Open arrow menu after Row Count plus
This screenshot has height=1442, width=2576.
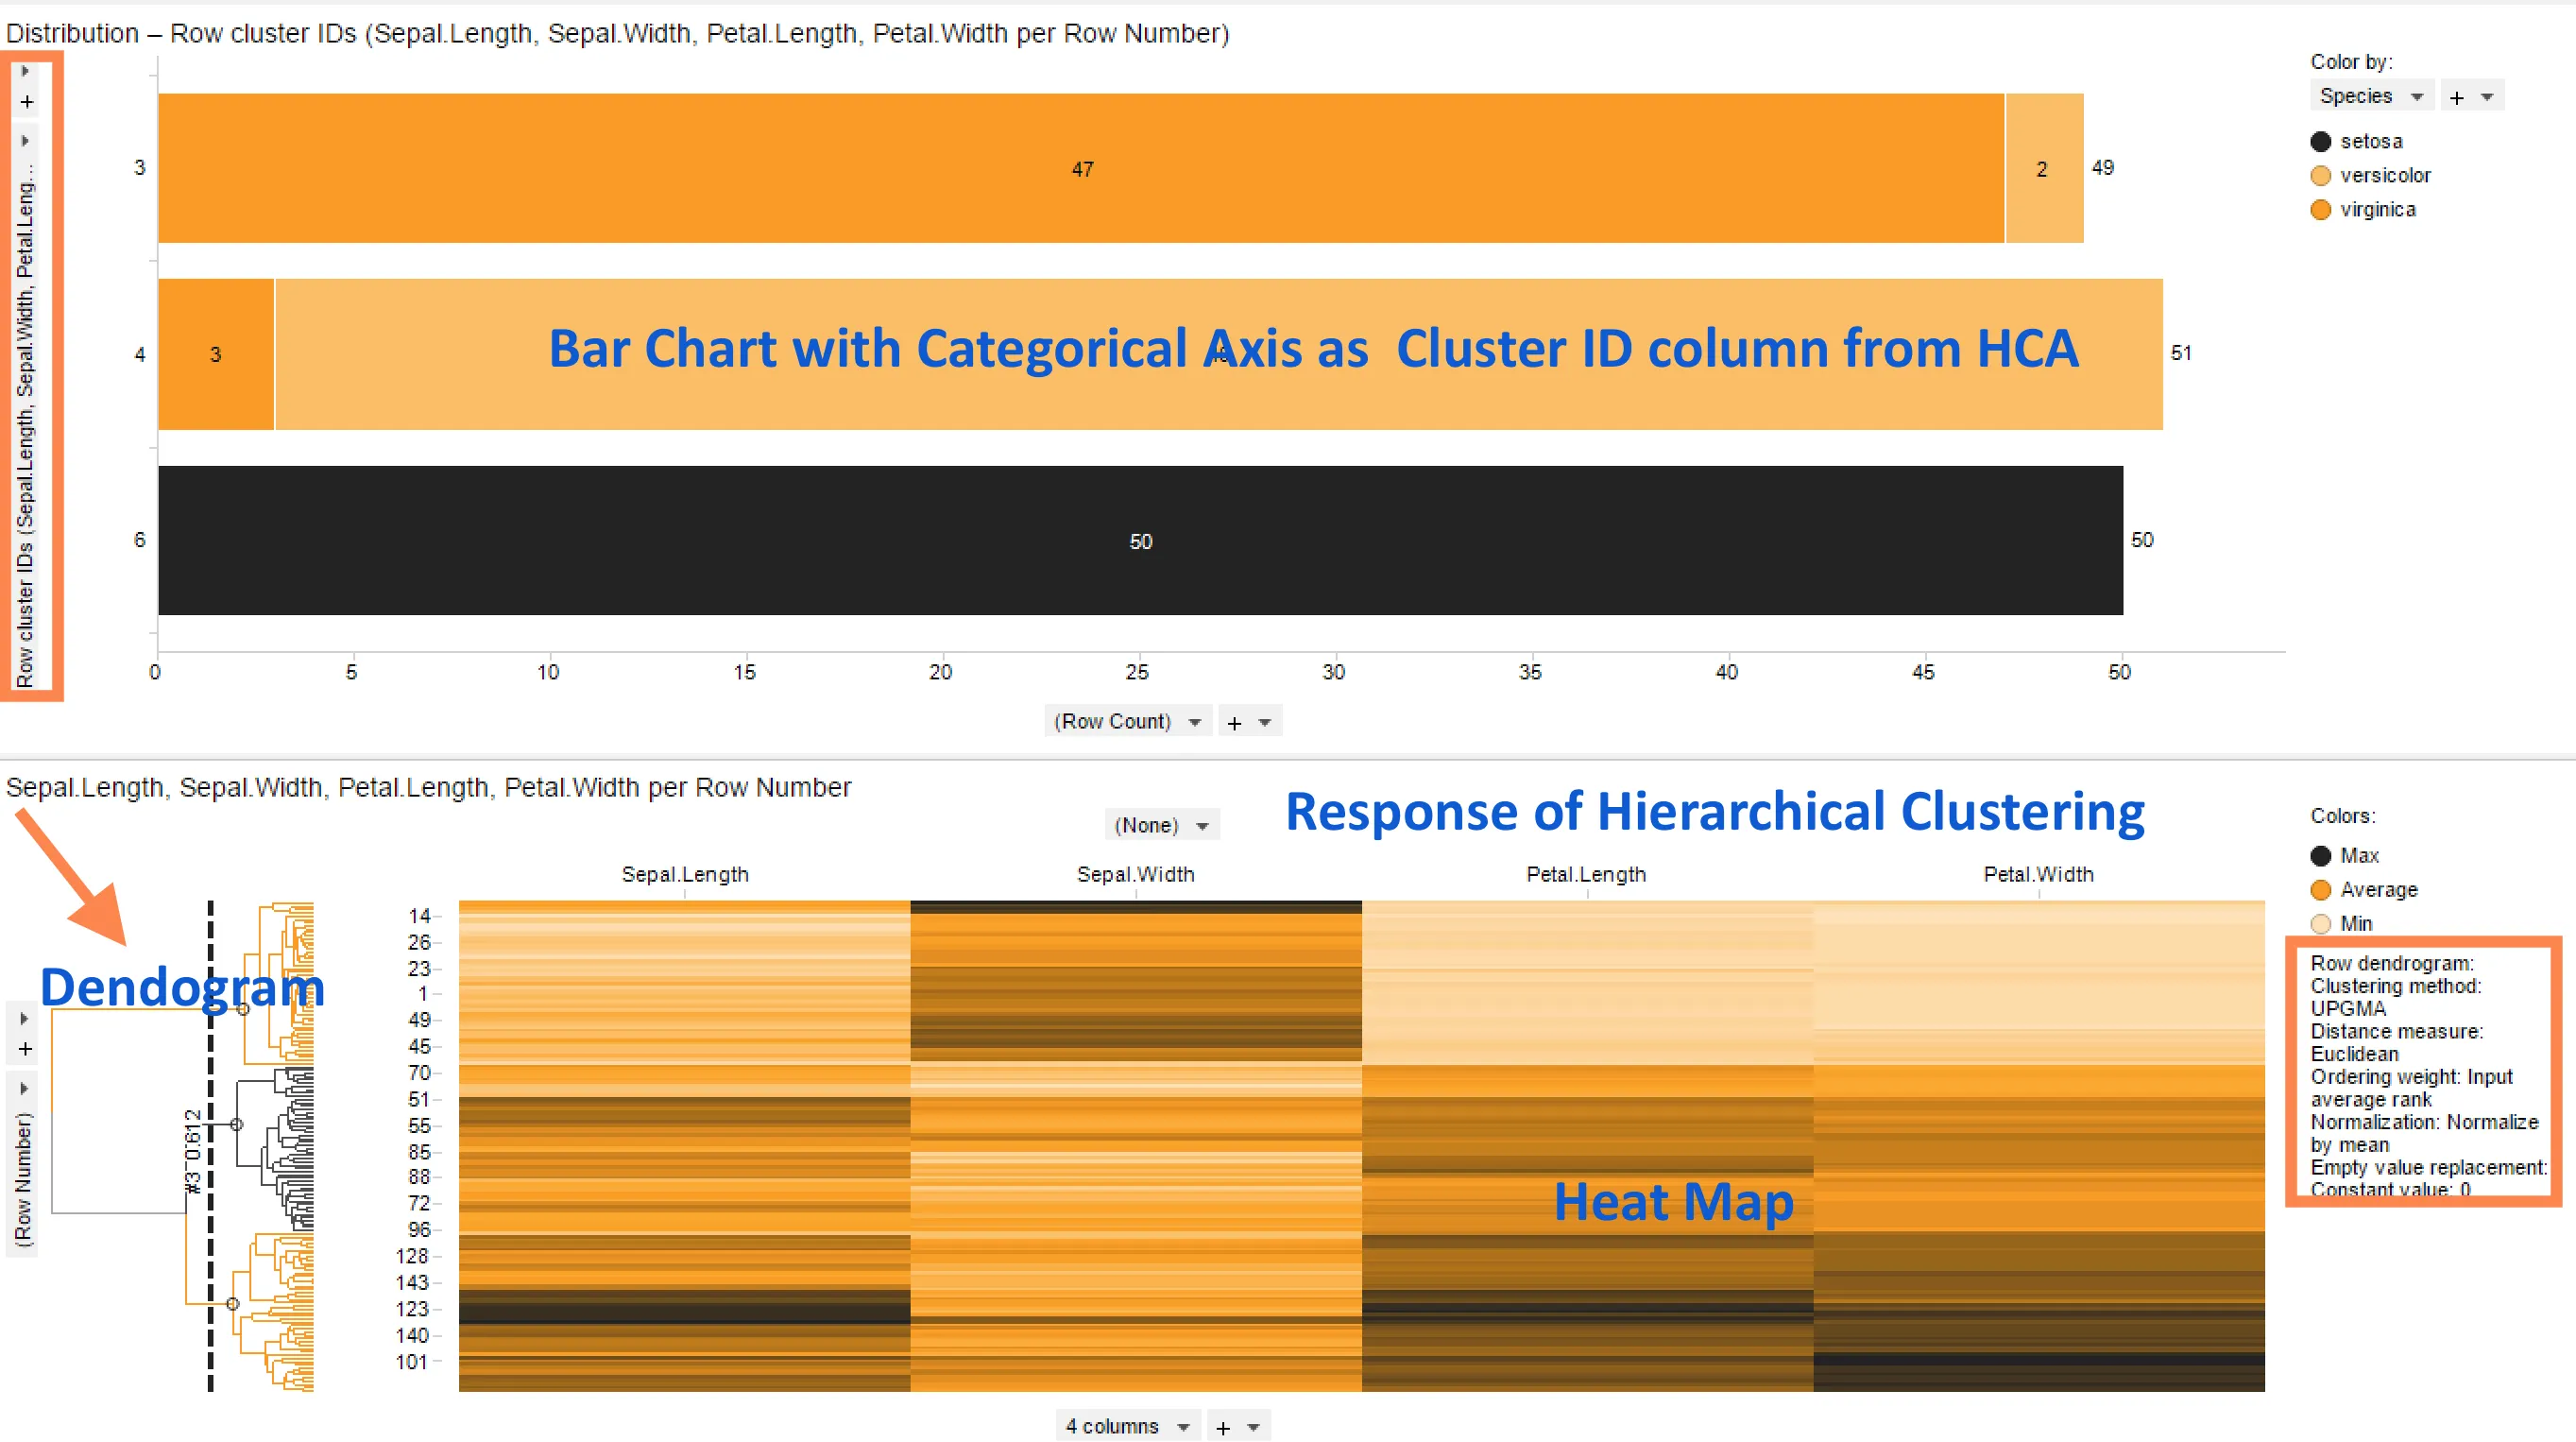(1265, 722)
